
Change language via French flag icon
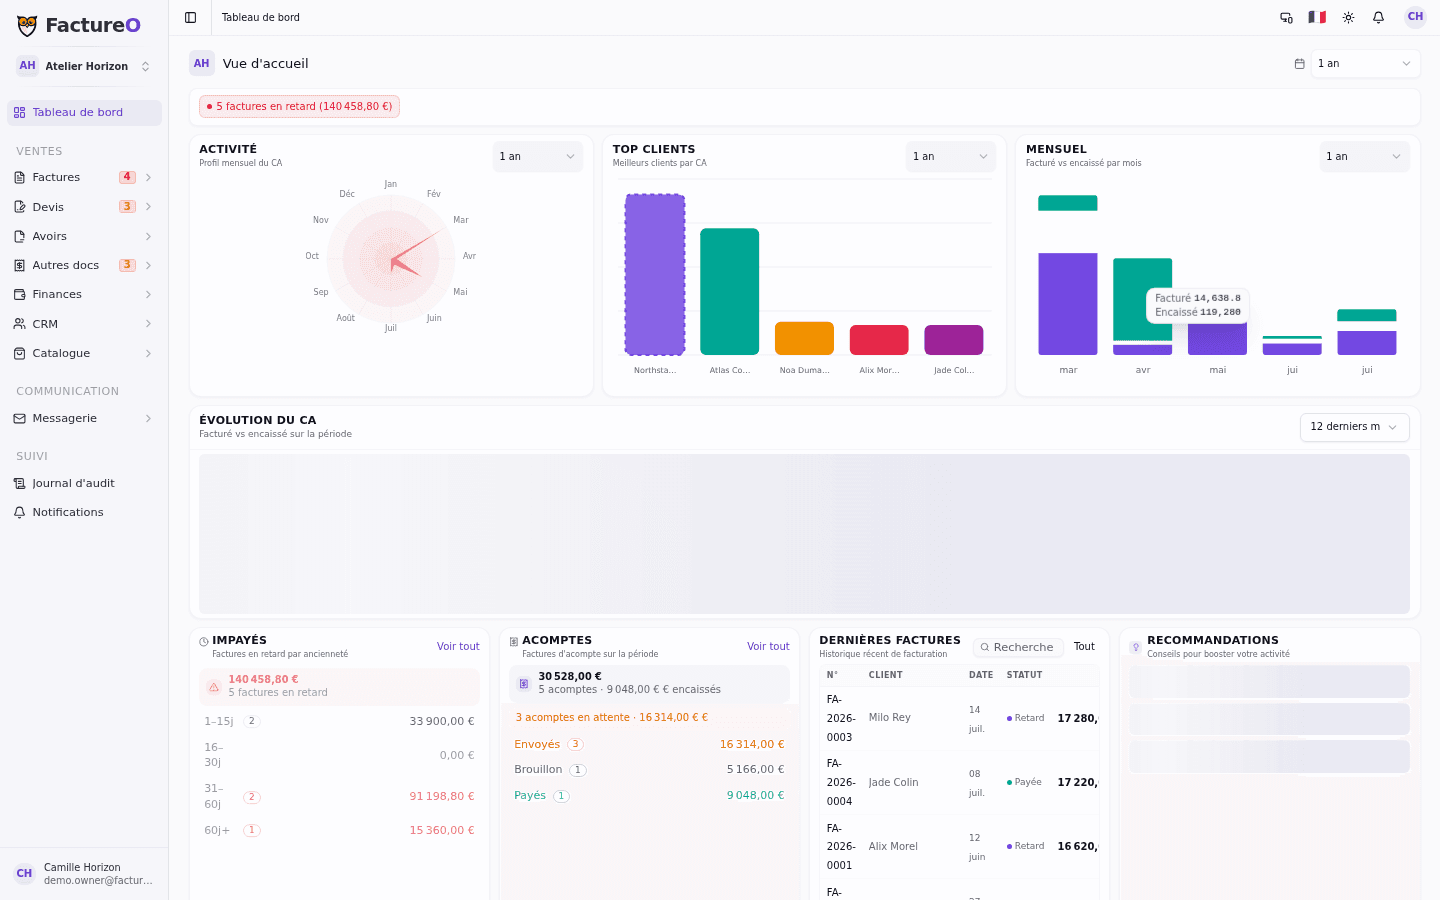tap(1317, 17)
